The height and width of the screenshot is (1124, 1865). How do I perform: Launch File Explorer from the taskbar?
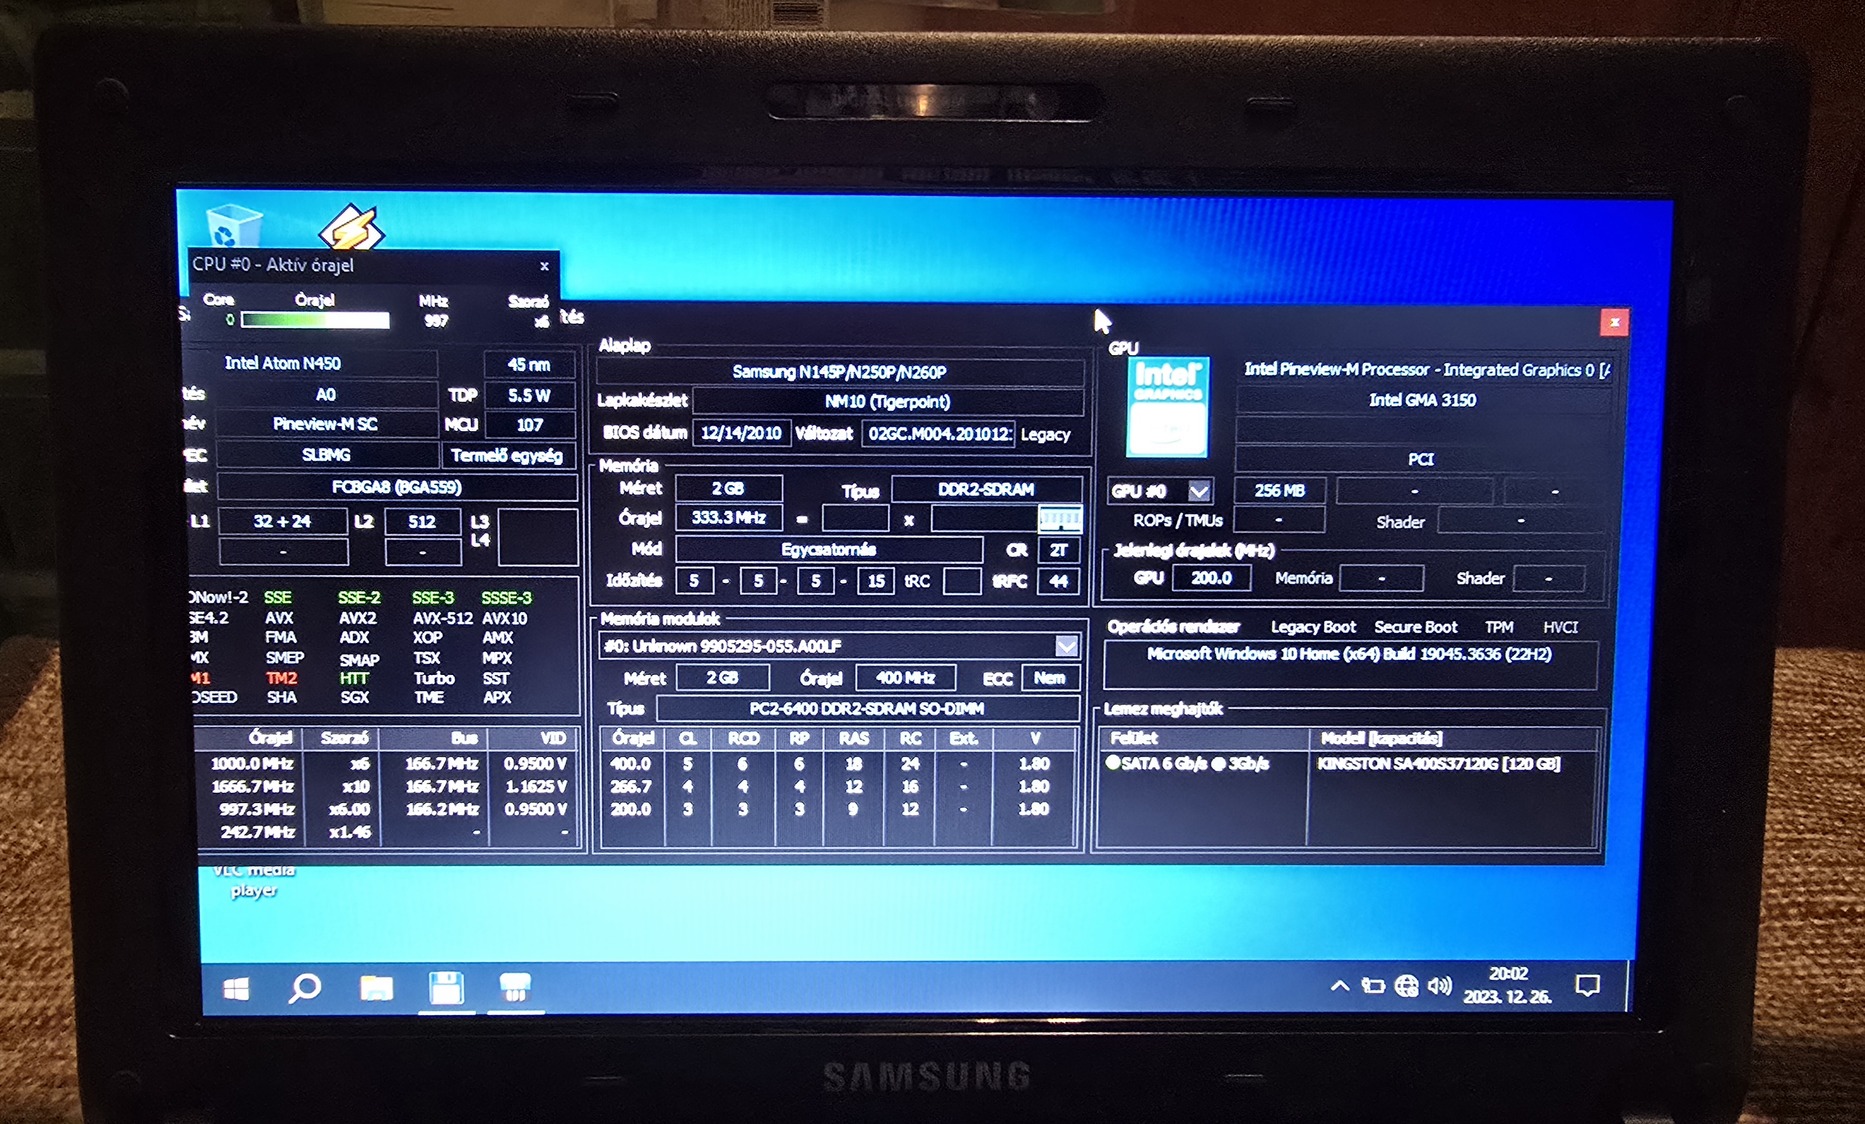pyautogui.click(x=376, y=989)
